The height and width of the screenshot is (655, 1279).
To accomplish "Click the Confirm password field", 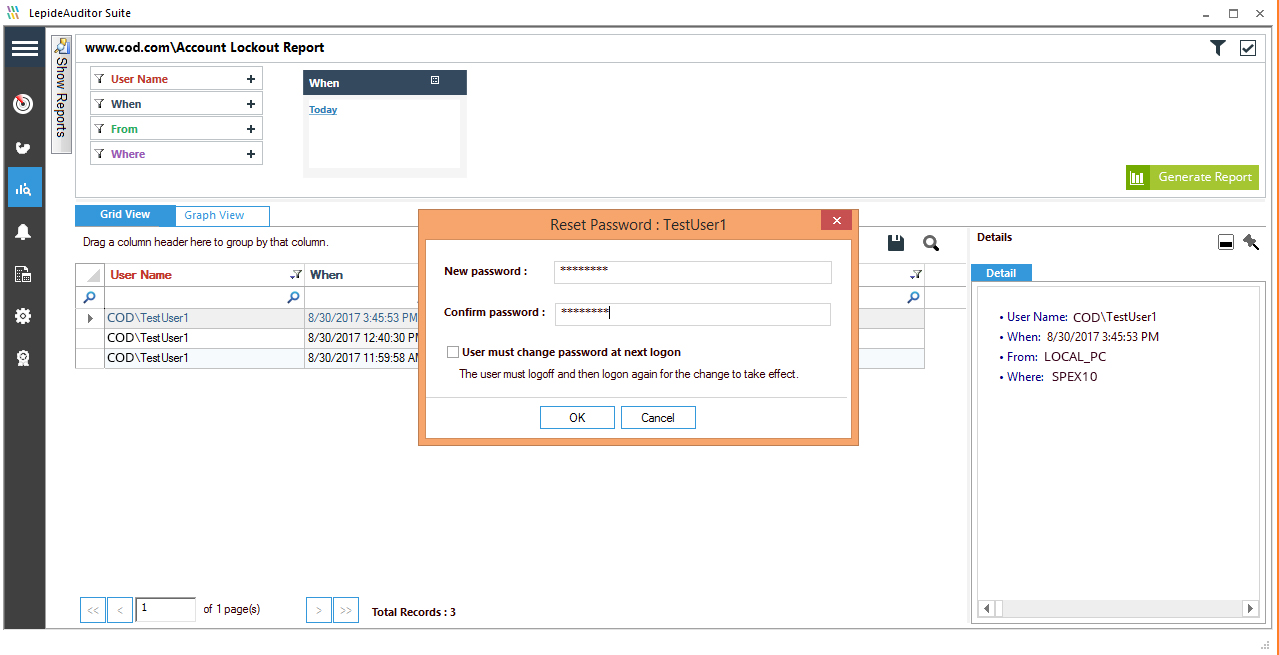I will 693,314.
